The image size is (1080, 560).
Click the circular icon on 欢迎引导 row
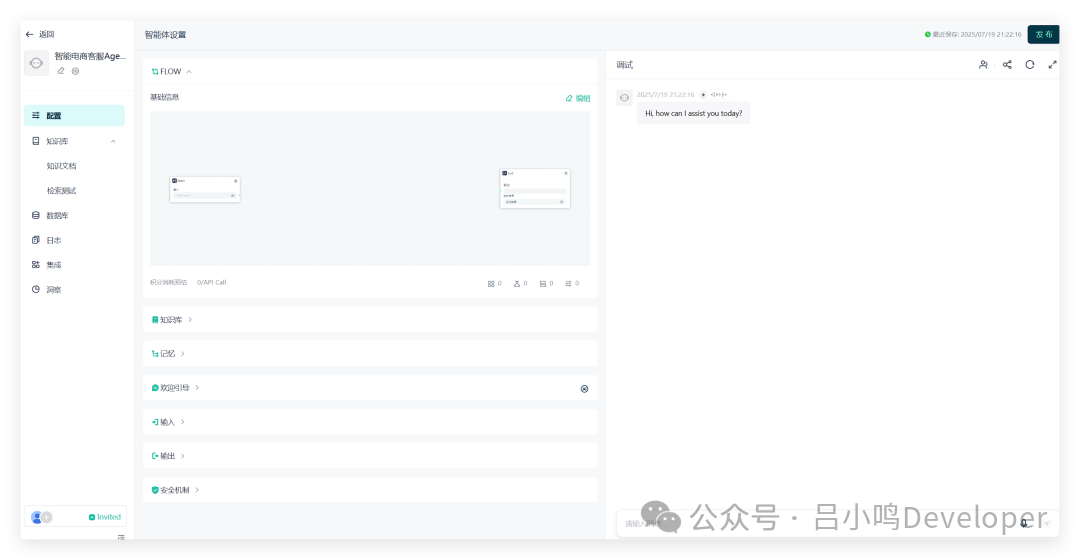[x=584, y=388]
